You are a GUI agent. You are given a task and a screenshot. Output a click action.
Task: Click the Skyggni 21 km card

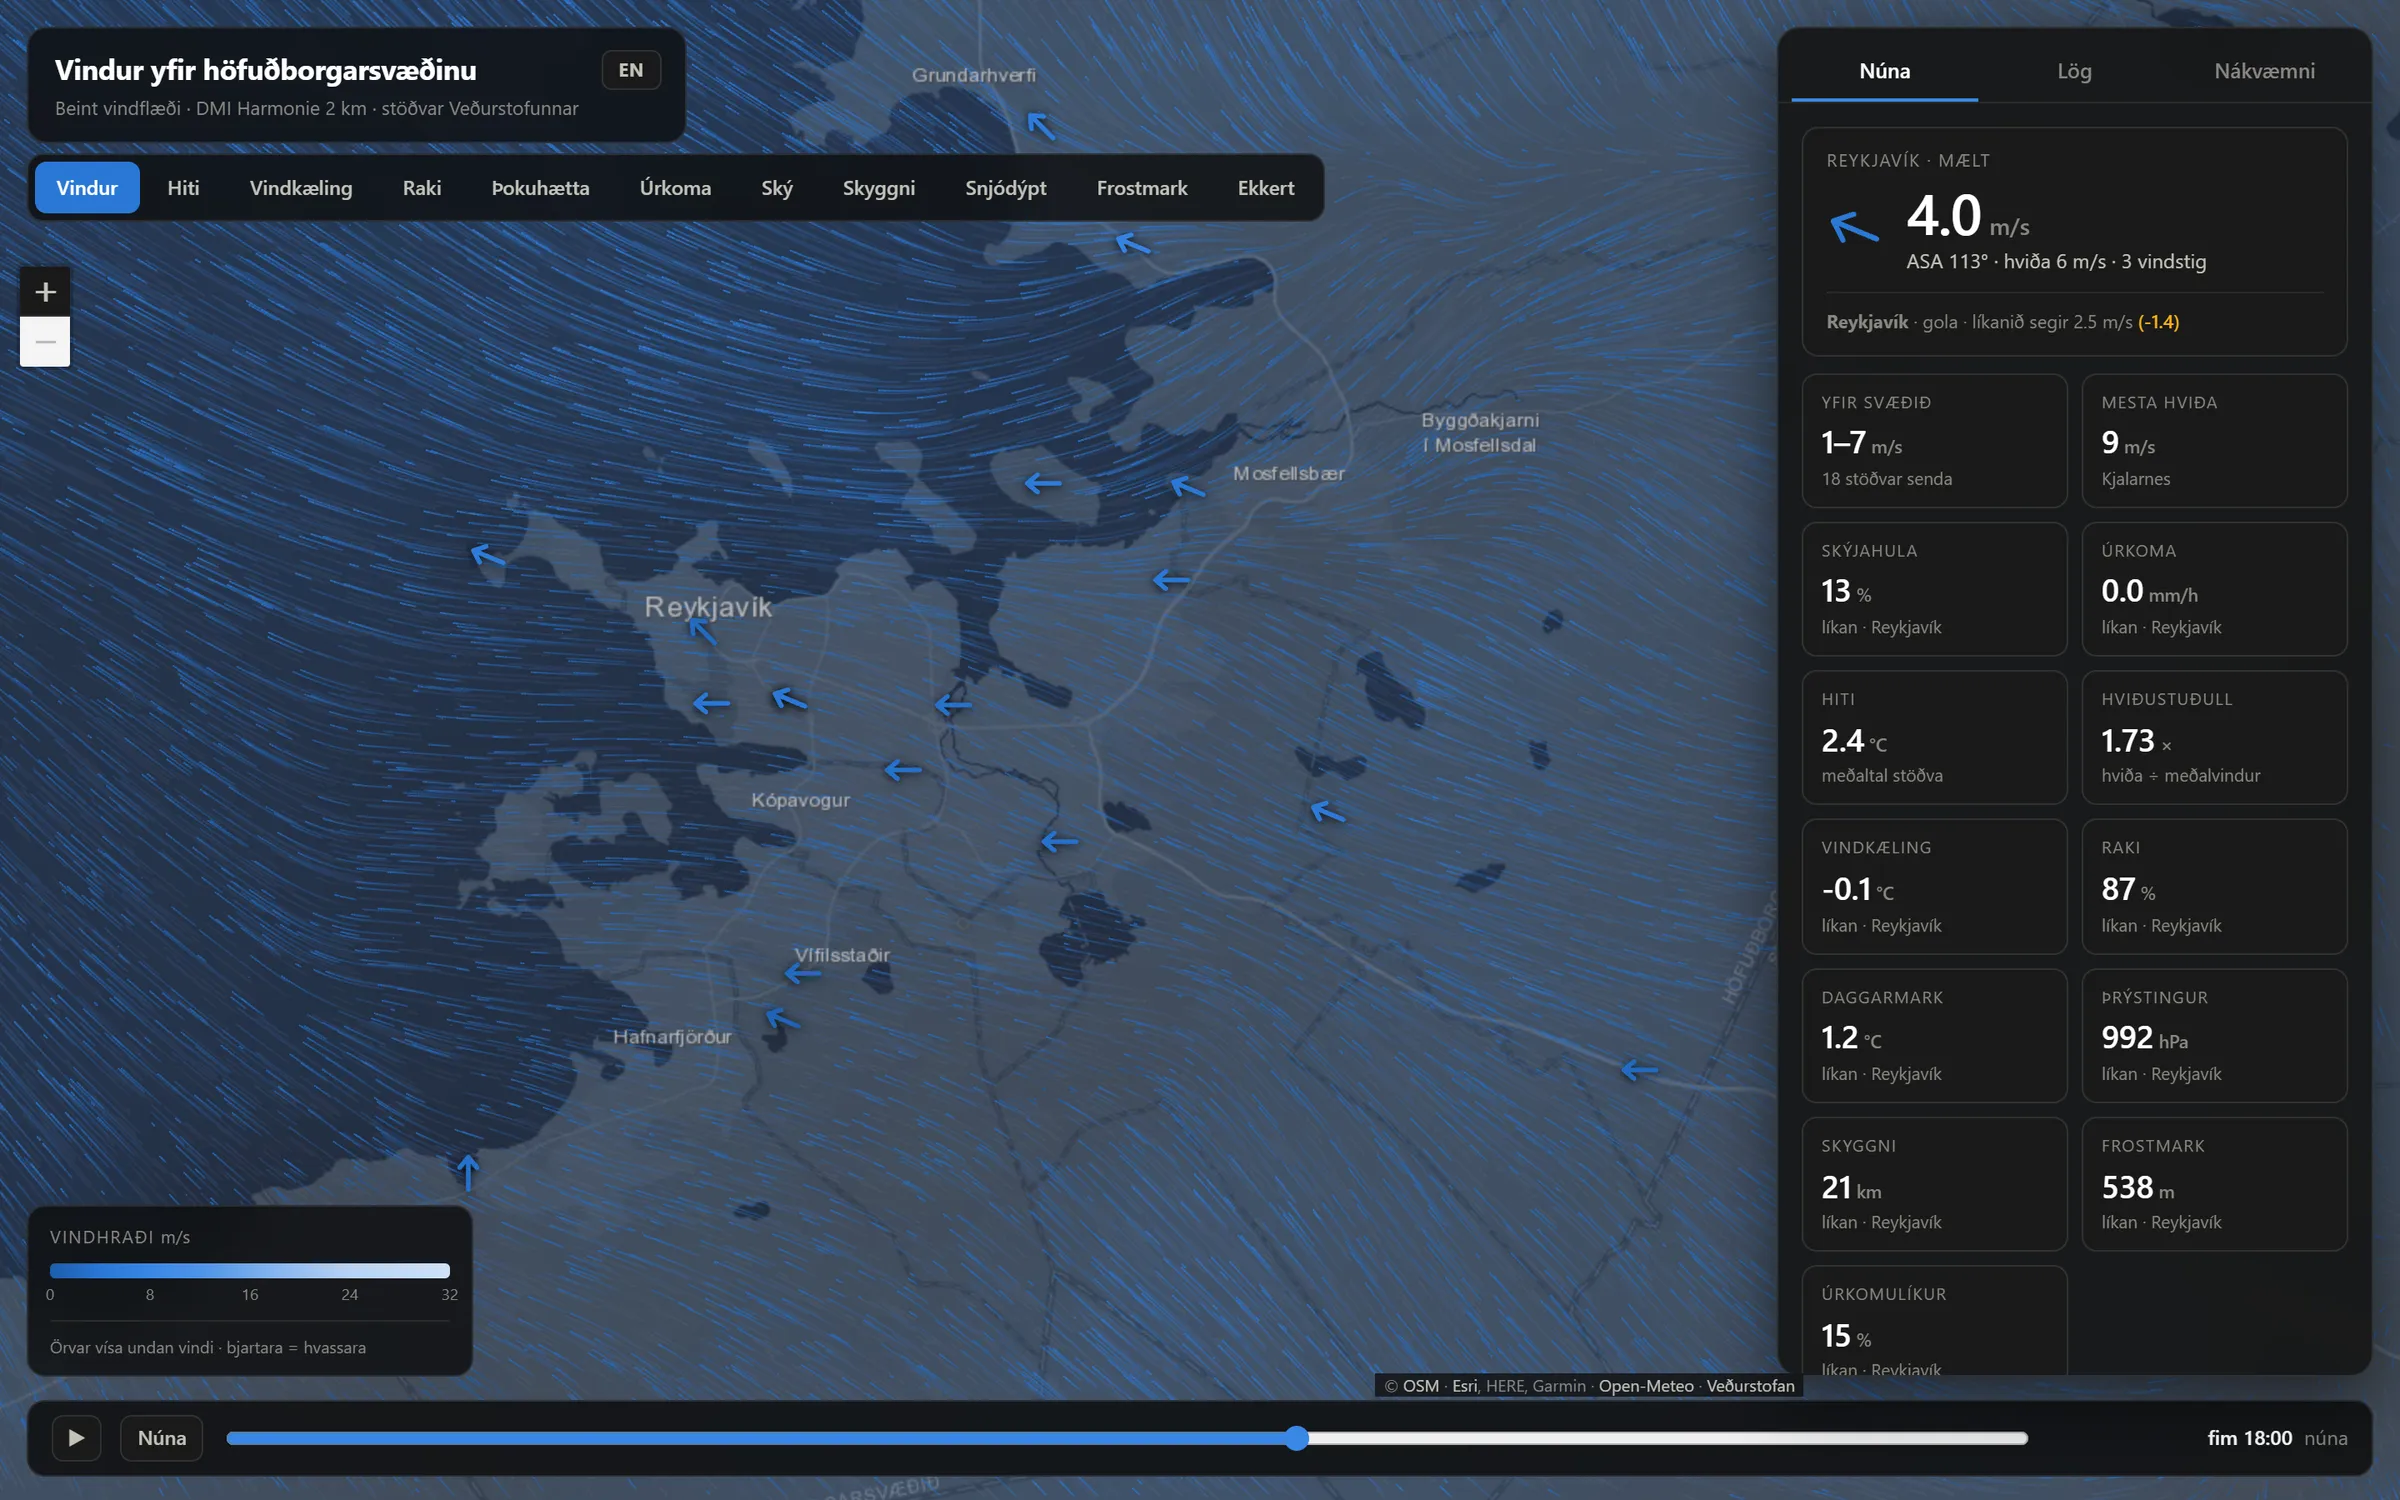(x=1934, y=1184)
